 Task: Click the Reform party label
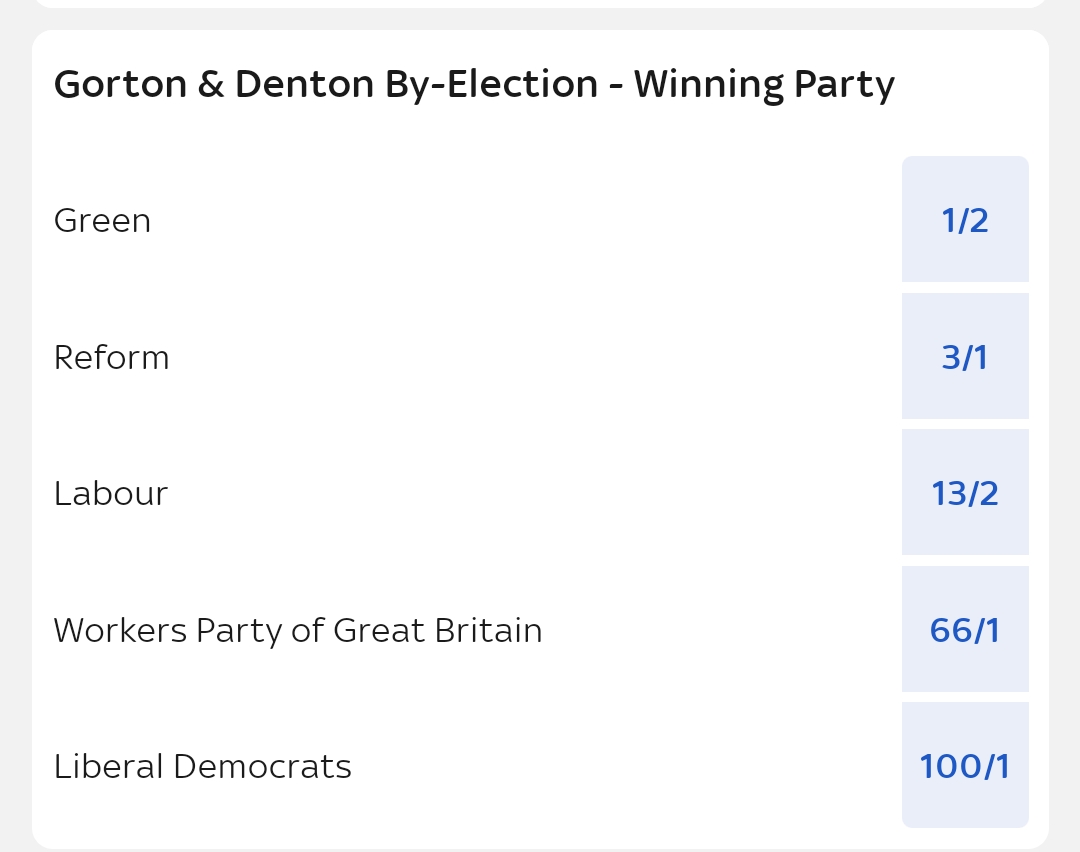(112, 358)
